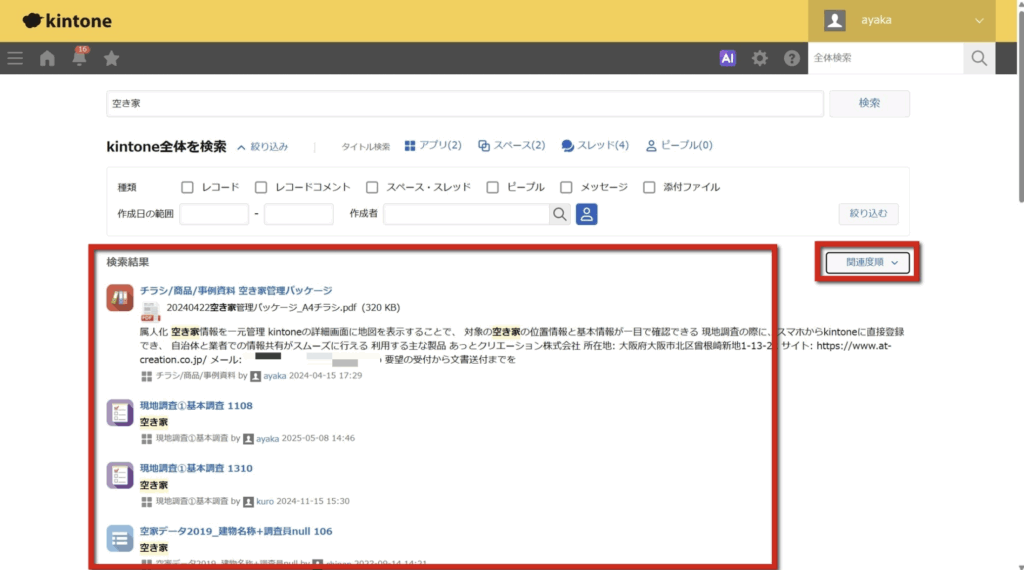Click the 作成者 creator input field
This screenshot has height=570, width=1024.
tap(466, 214)
